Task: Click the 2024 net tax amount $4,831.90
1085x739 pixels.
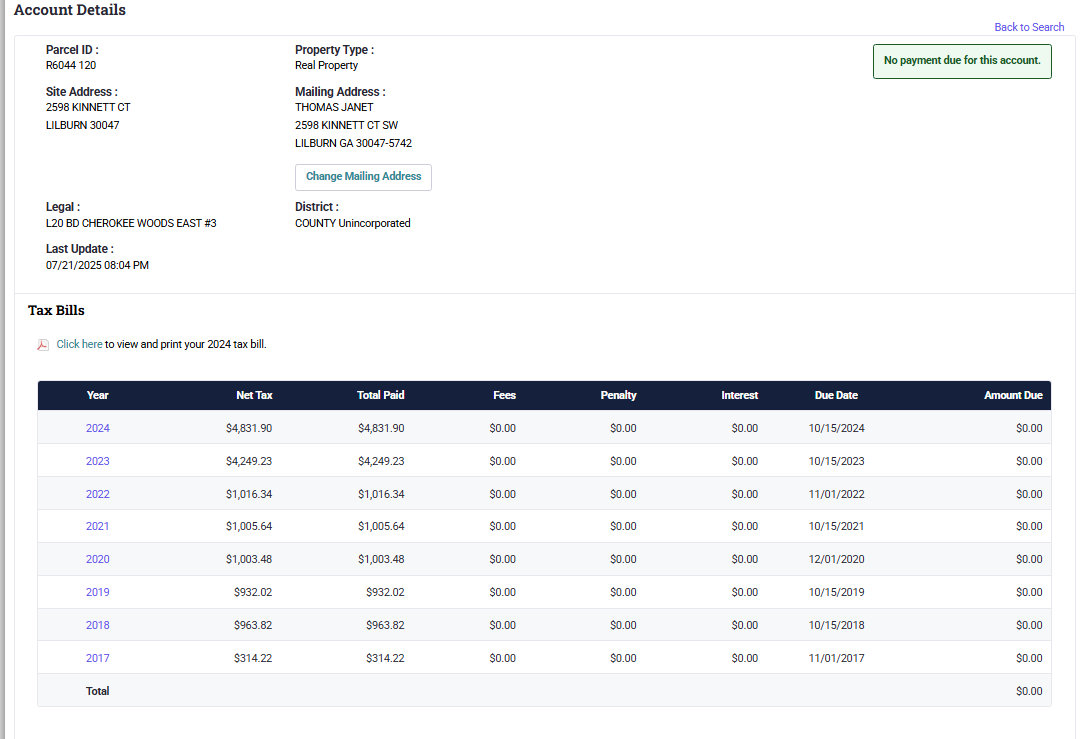Action: tap(249, 428)
